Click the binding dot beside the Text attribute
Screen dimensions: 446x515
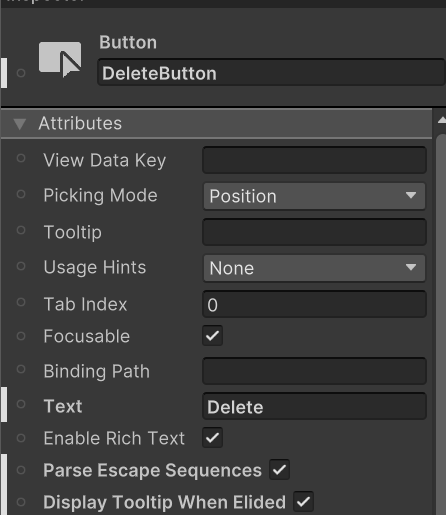click(x=21, y=404)
